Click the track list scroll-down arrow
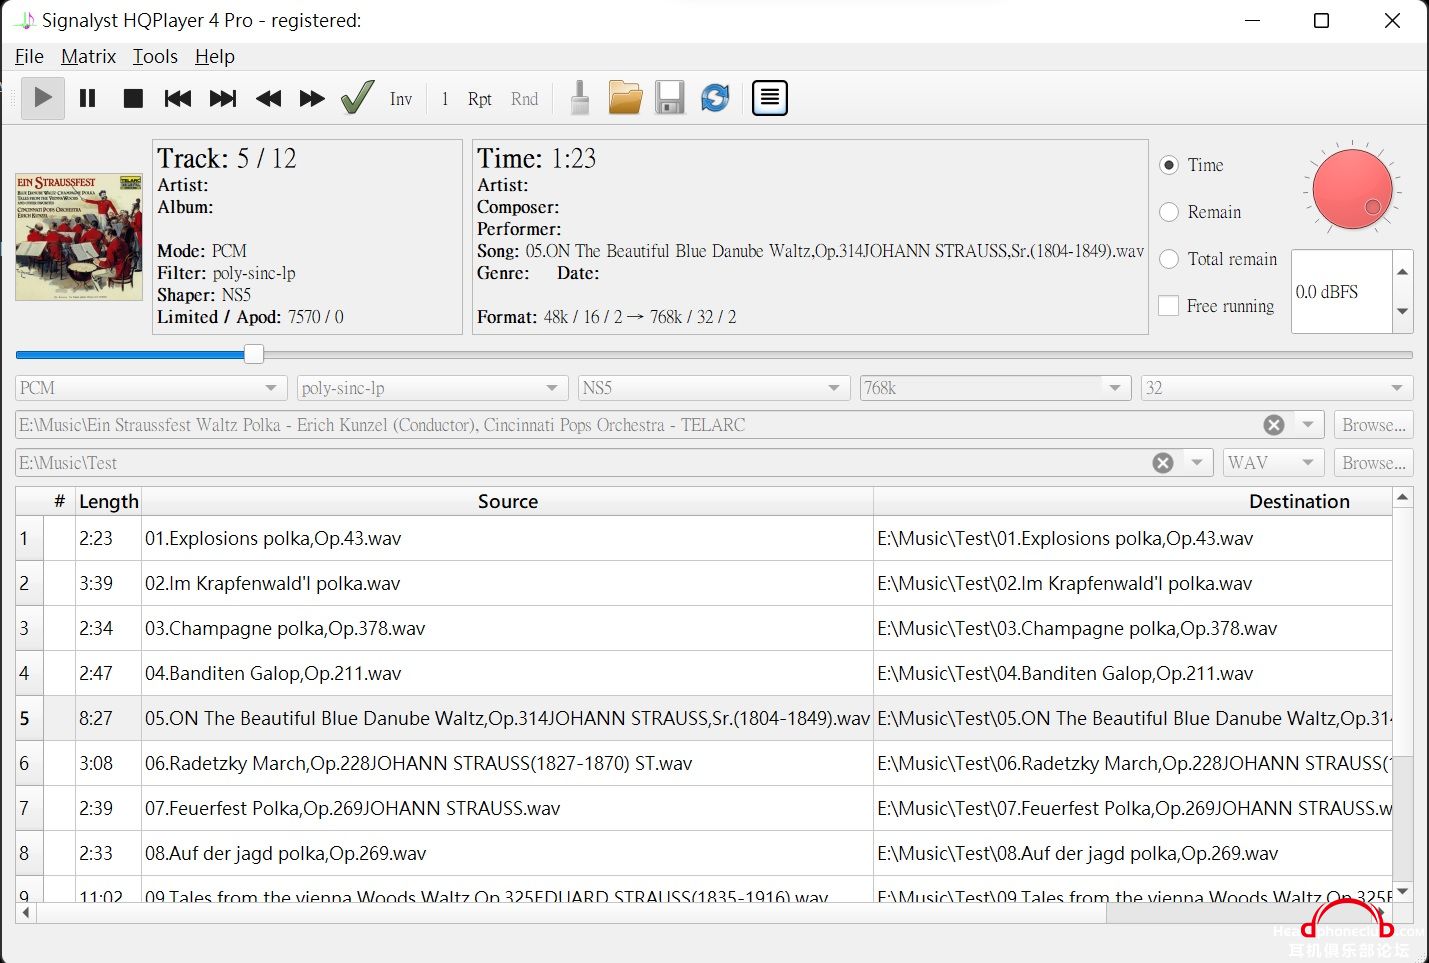Image resolution: width=1429 pixels, height=963 pixels. (x=1402, y=891)
